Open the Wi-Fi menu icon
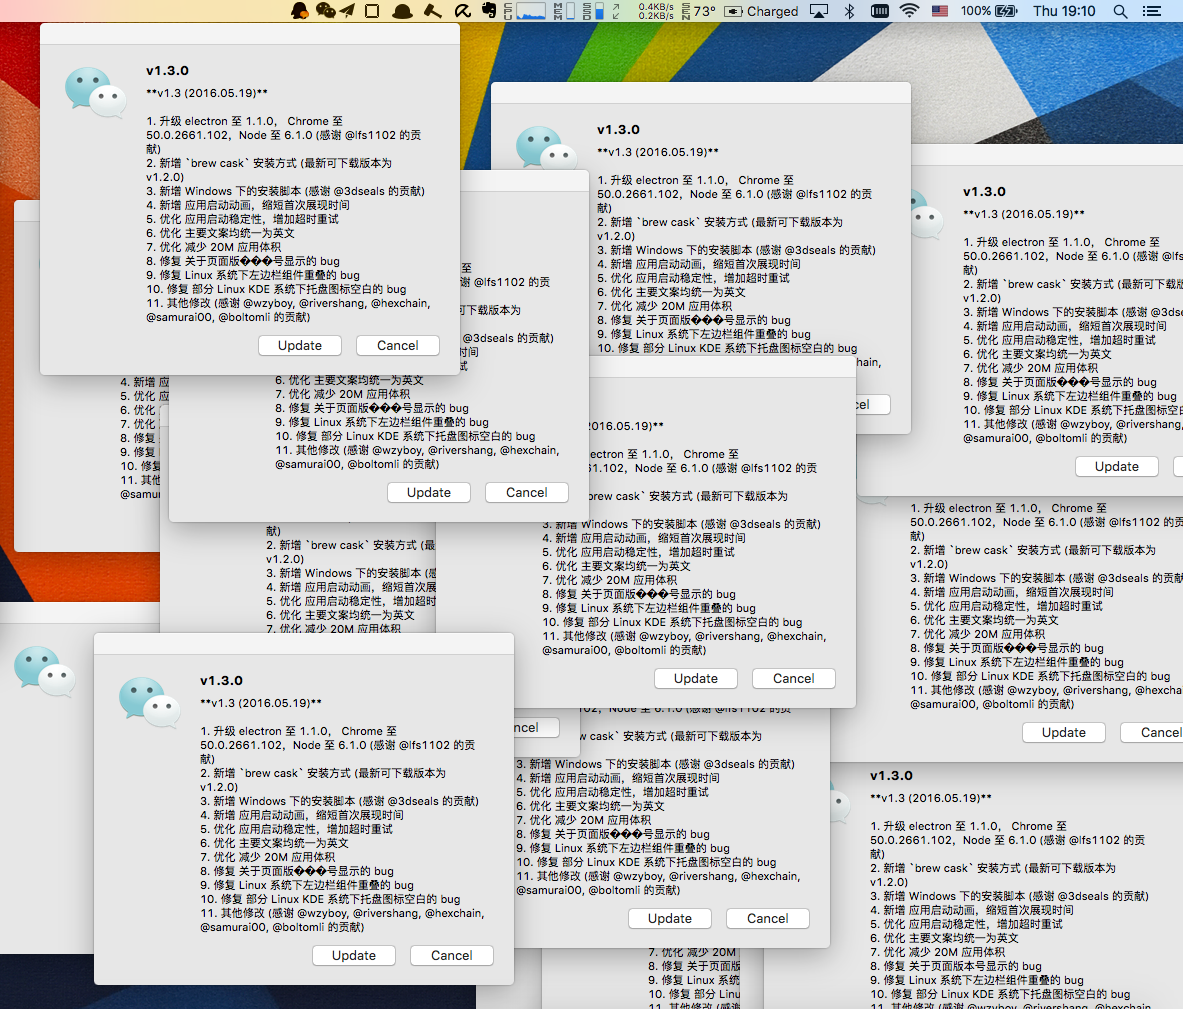Screen dimensions: 1183x1009 (x=910, y=11)
